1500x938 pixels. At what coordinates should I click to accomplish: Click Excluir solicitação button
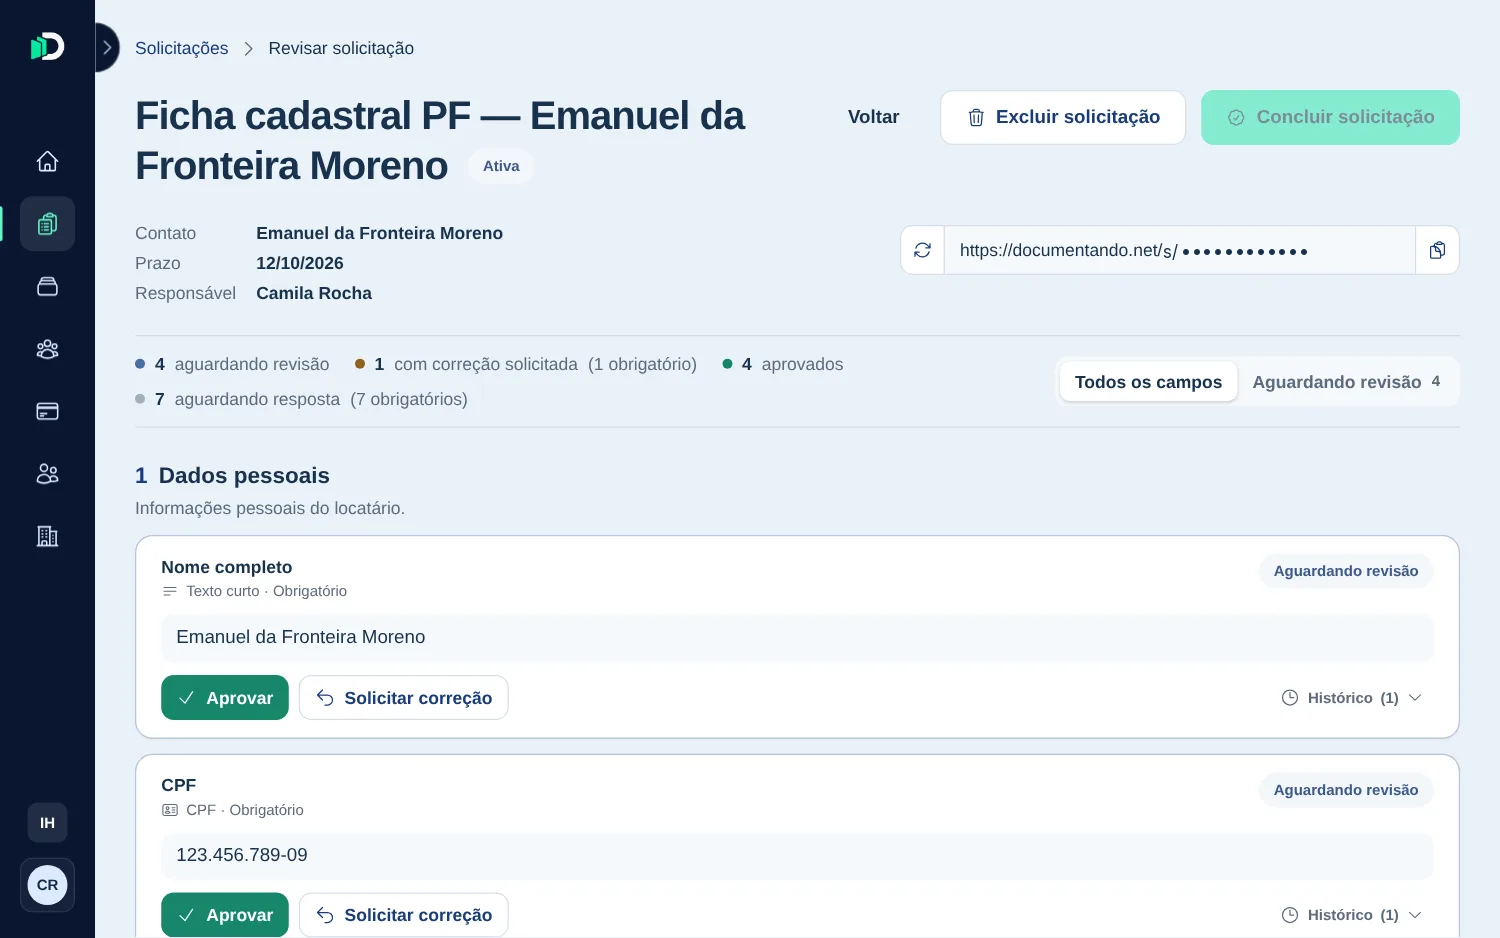(1063, 117)
